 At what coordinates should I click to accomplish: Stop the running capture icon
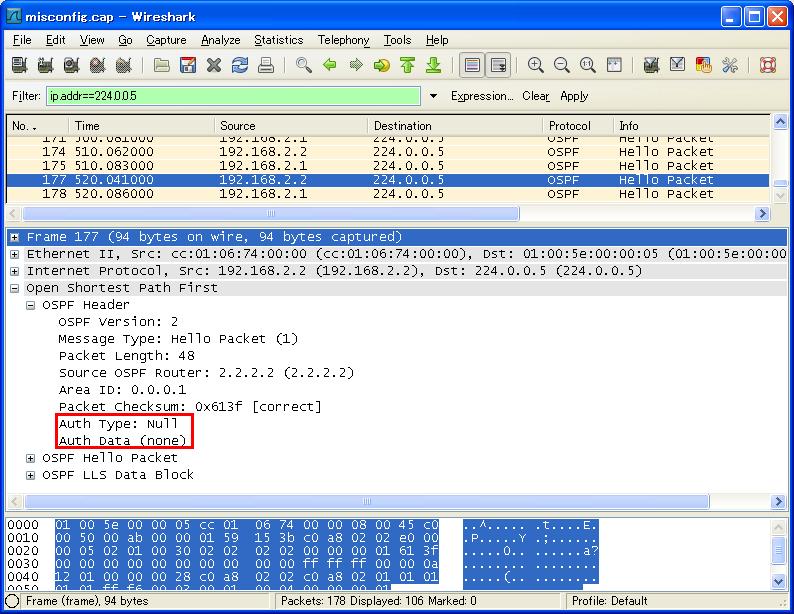click(x=98, y=65)
